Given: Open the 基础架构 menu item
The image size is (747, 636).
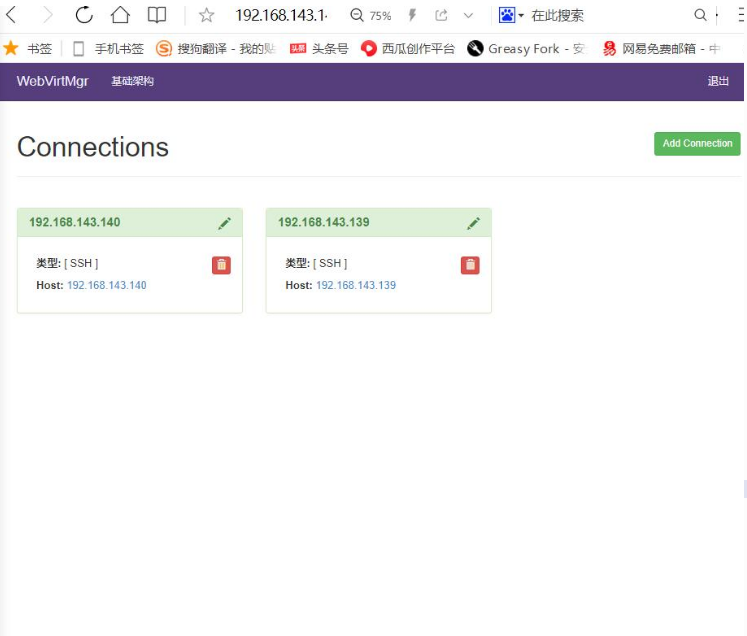Looking at the screenshot, I should [132, 81].
